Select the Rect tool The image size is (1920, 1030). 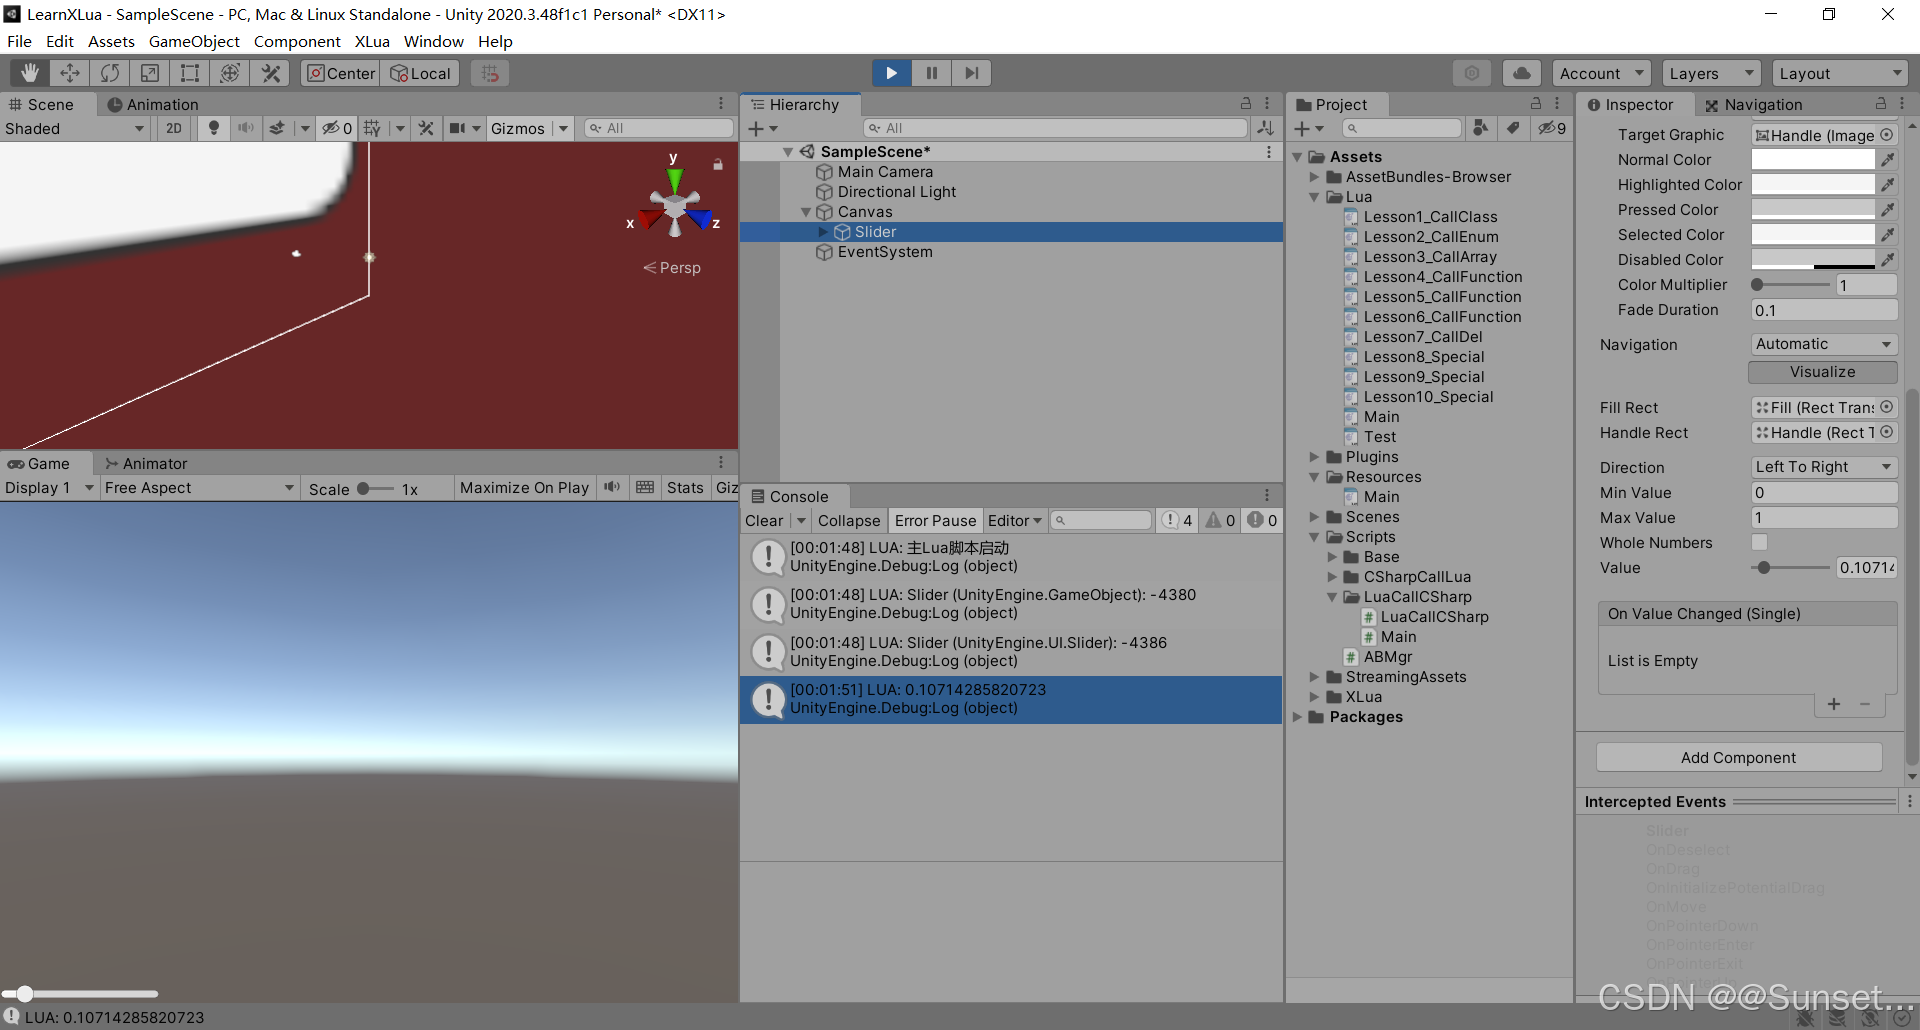click(x=190, y=73)
